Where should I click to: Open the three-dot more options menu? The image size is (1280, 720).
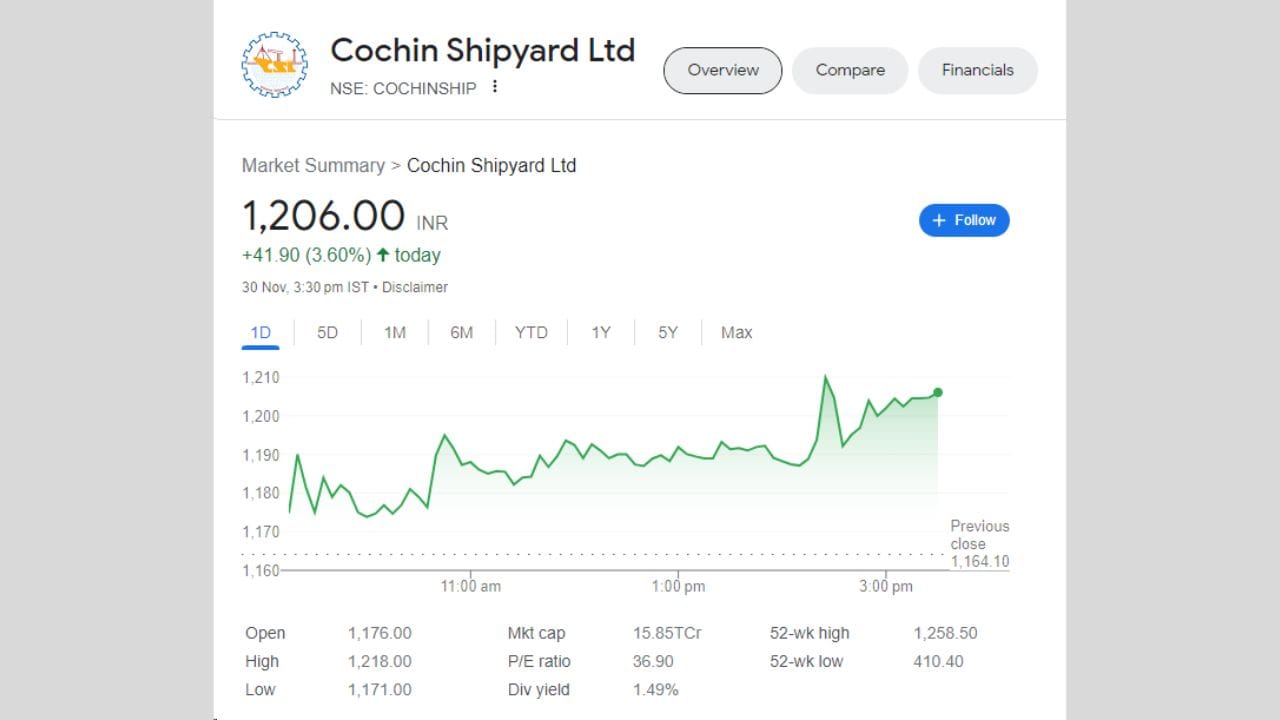pos(494,87)
